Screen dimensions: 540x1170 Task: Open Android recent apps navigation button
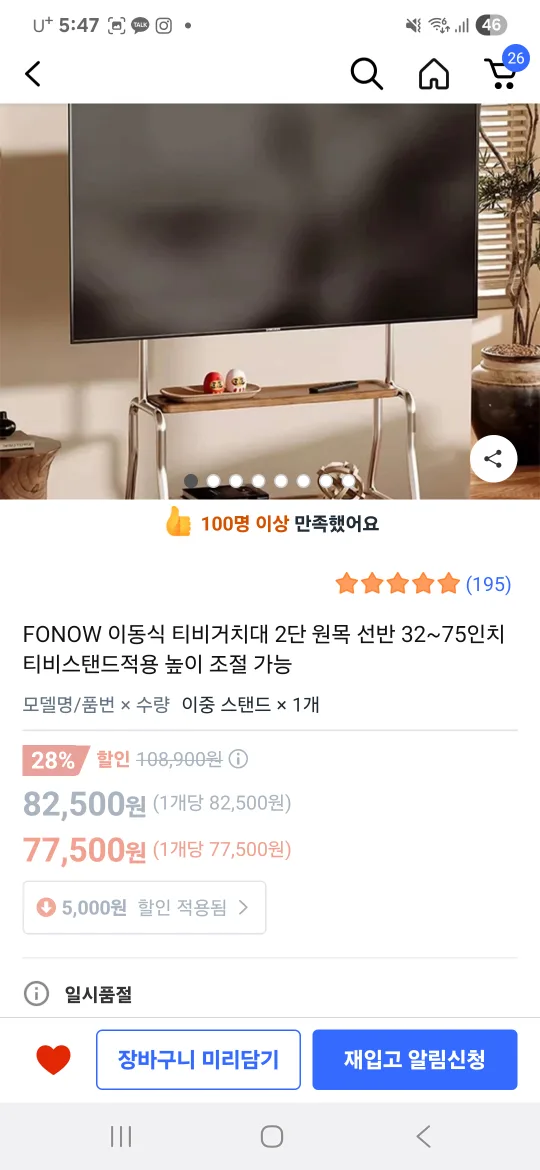point(121,1136)
